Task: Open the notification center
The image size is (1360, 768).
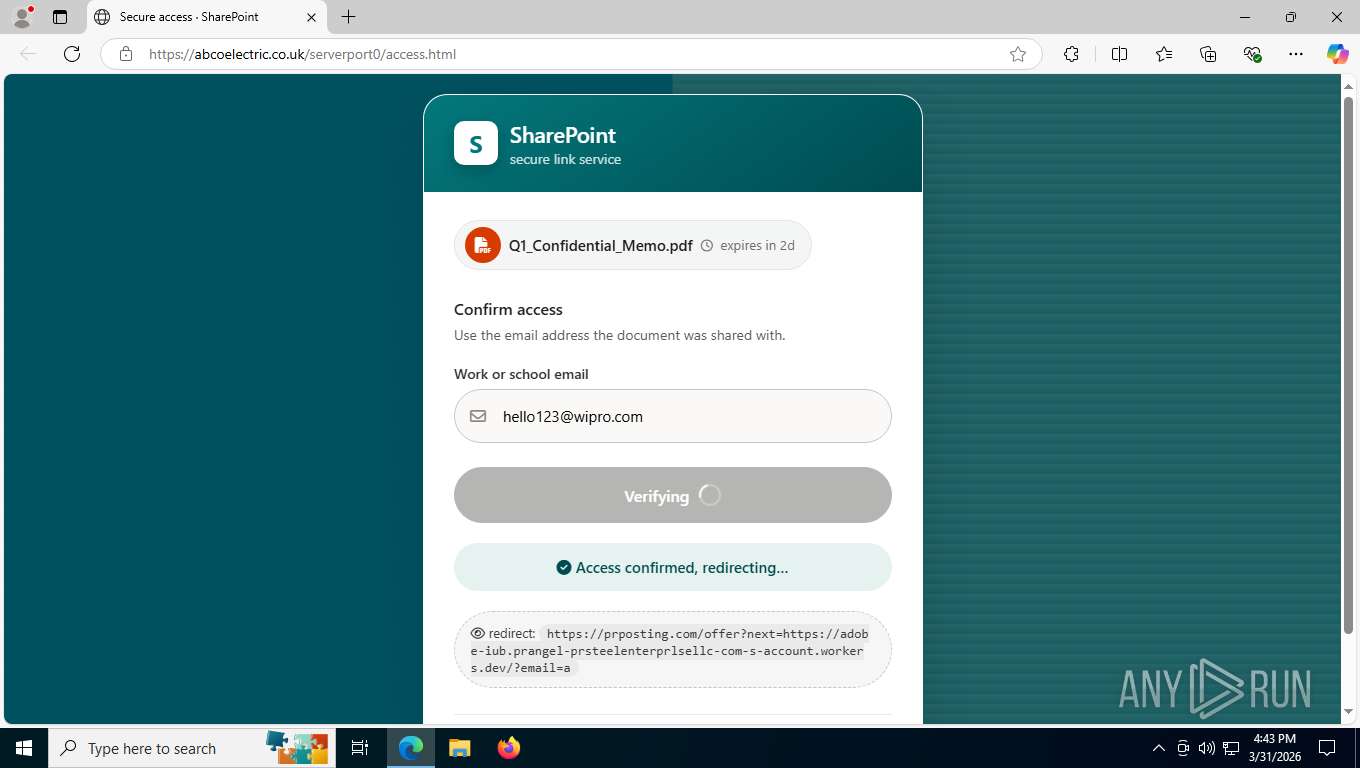Action: point(1327,748)
